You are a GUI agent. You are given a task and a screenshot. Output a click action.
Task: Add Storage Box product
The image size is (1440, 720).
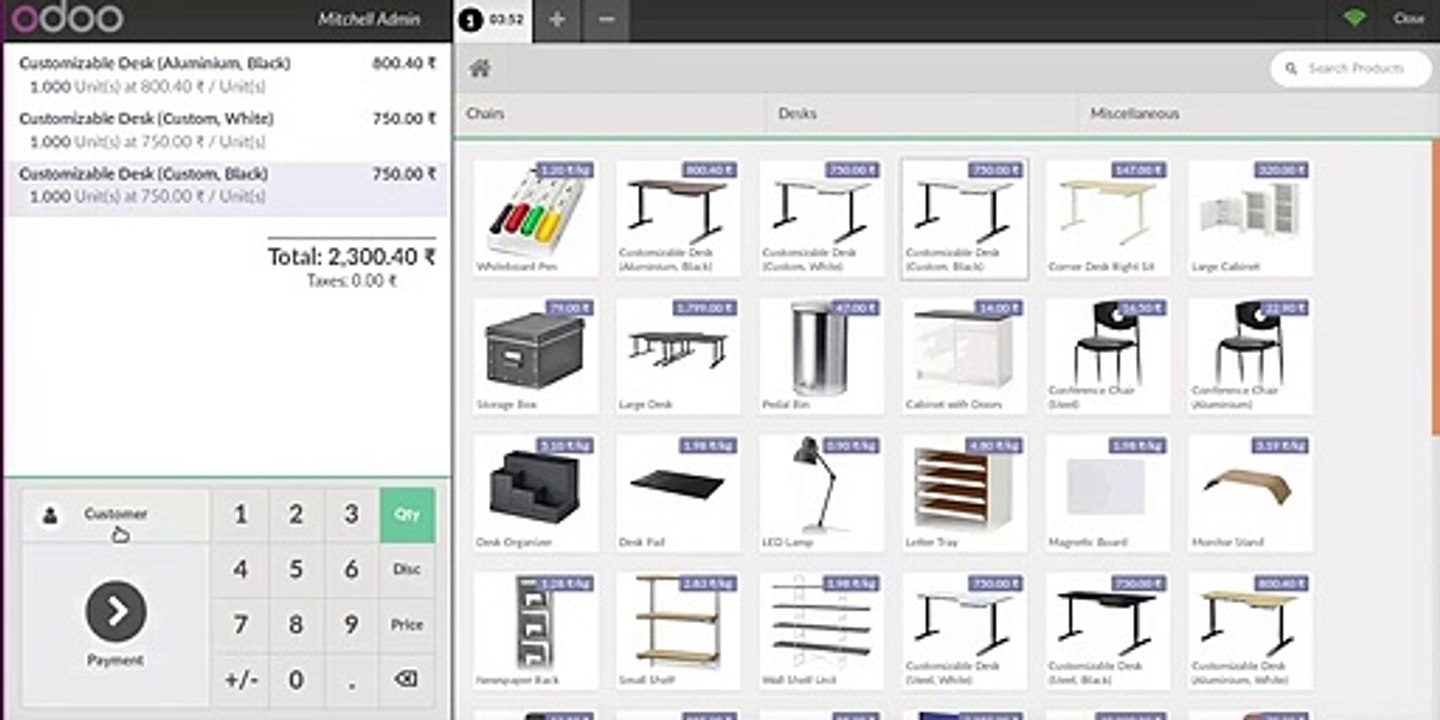(536, 356)
